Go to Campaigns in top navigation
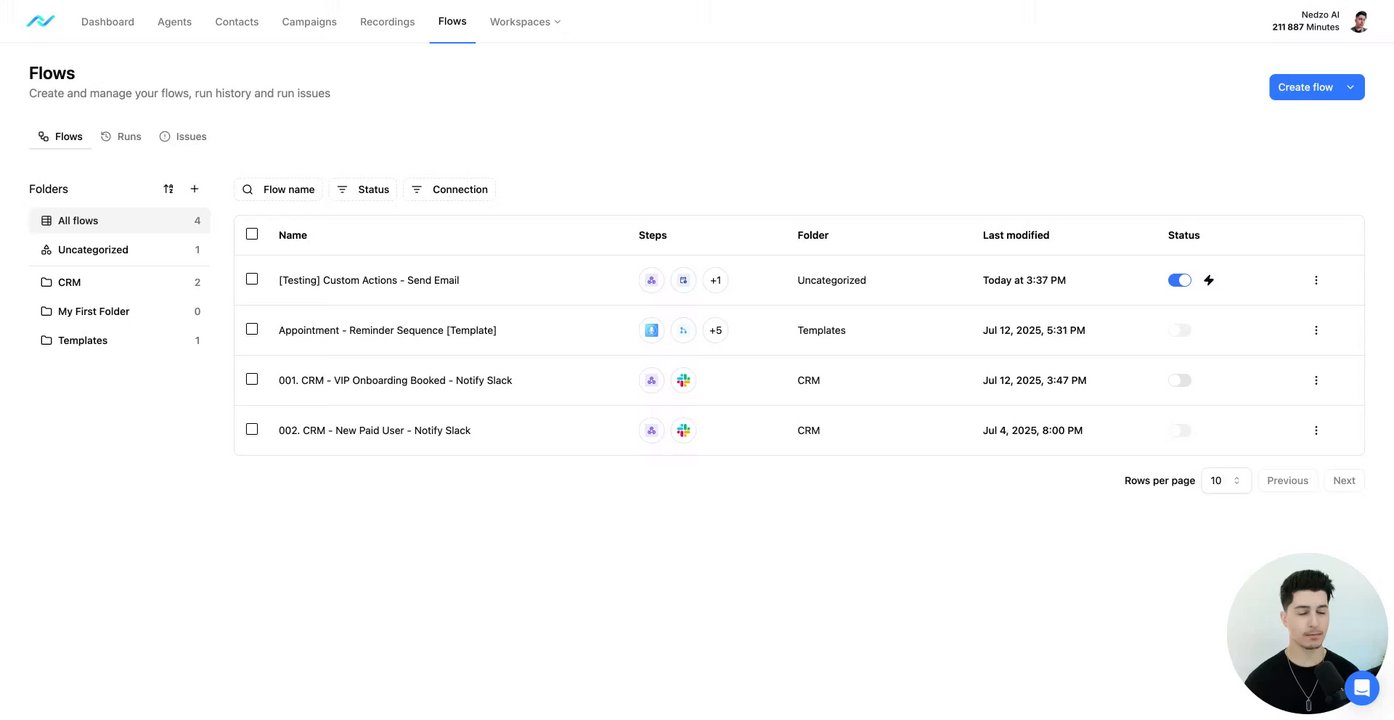 point(309,22)
